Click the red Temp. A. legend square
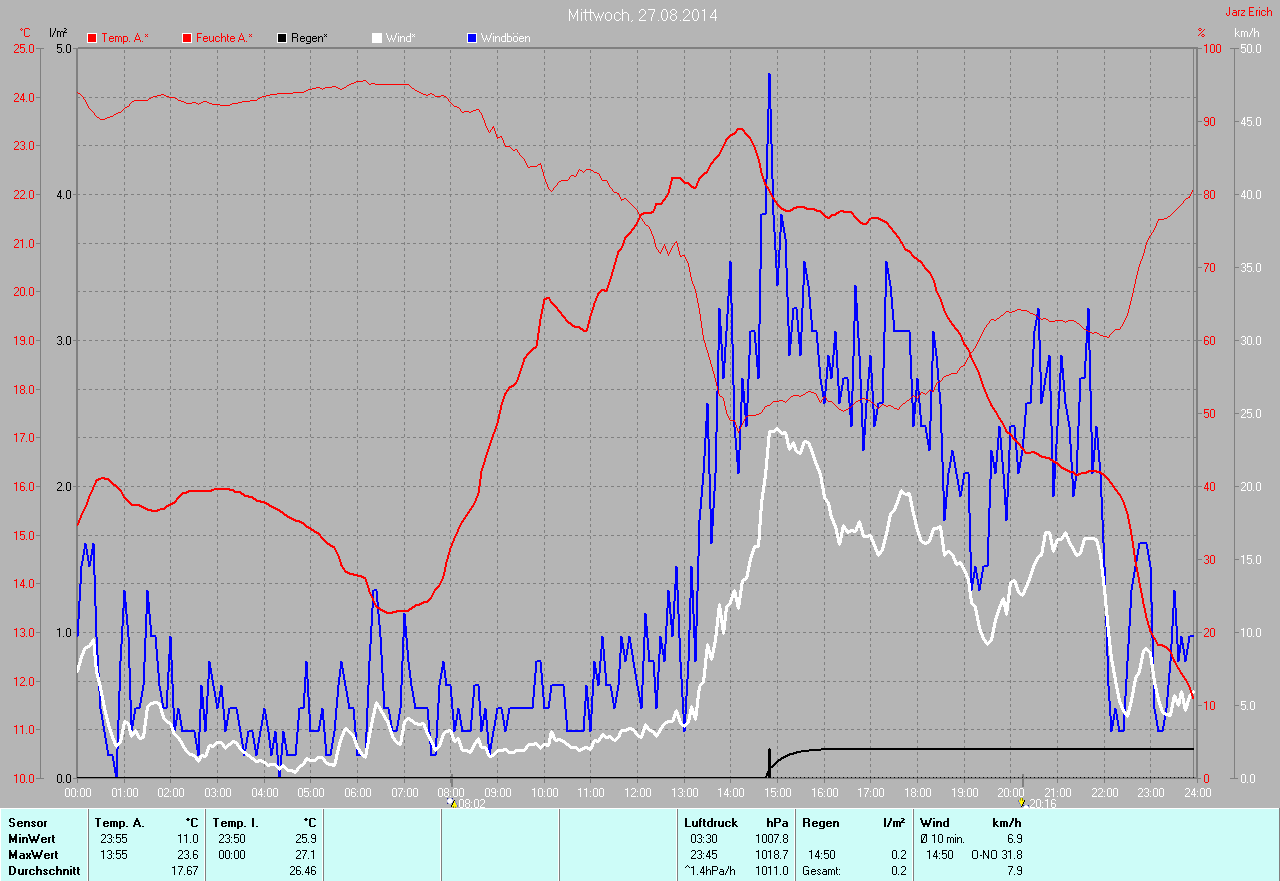 (x=93, y=38)
